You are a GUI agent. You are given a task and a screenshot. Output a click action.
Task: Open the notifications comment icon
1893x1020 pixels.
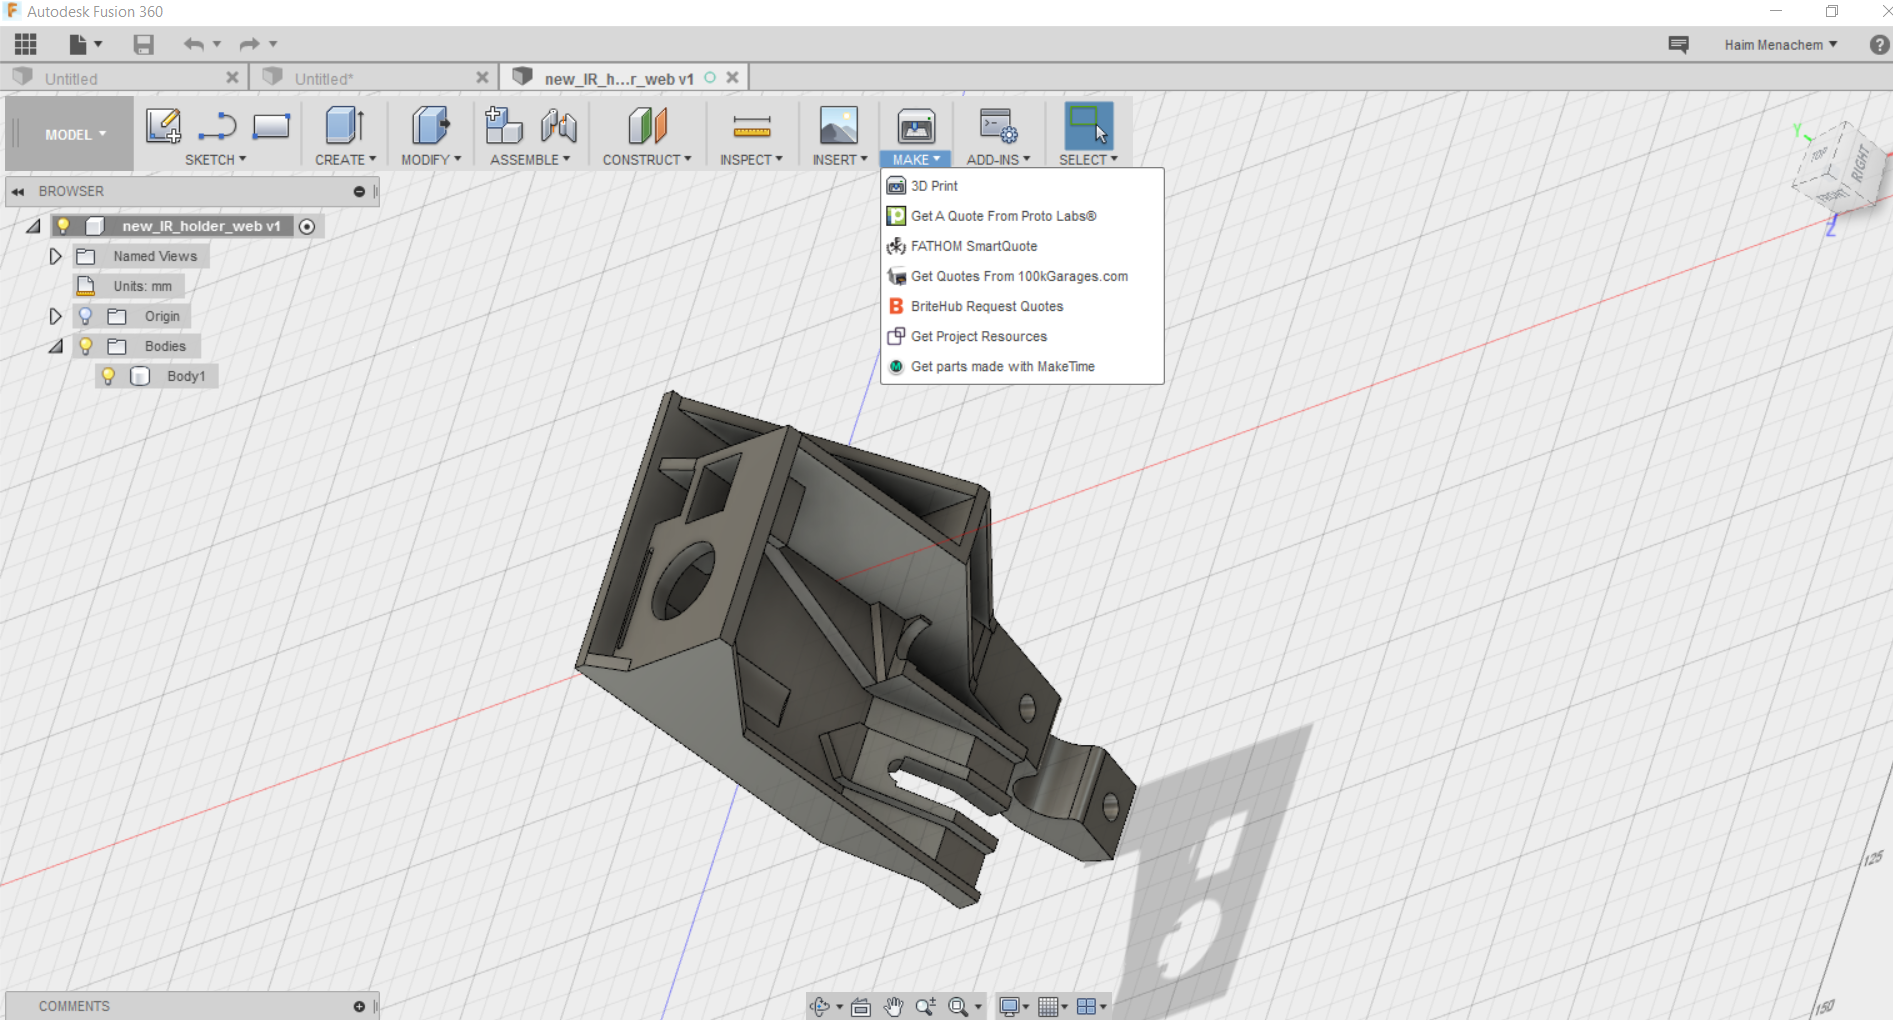click(1679, 44)
